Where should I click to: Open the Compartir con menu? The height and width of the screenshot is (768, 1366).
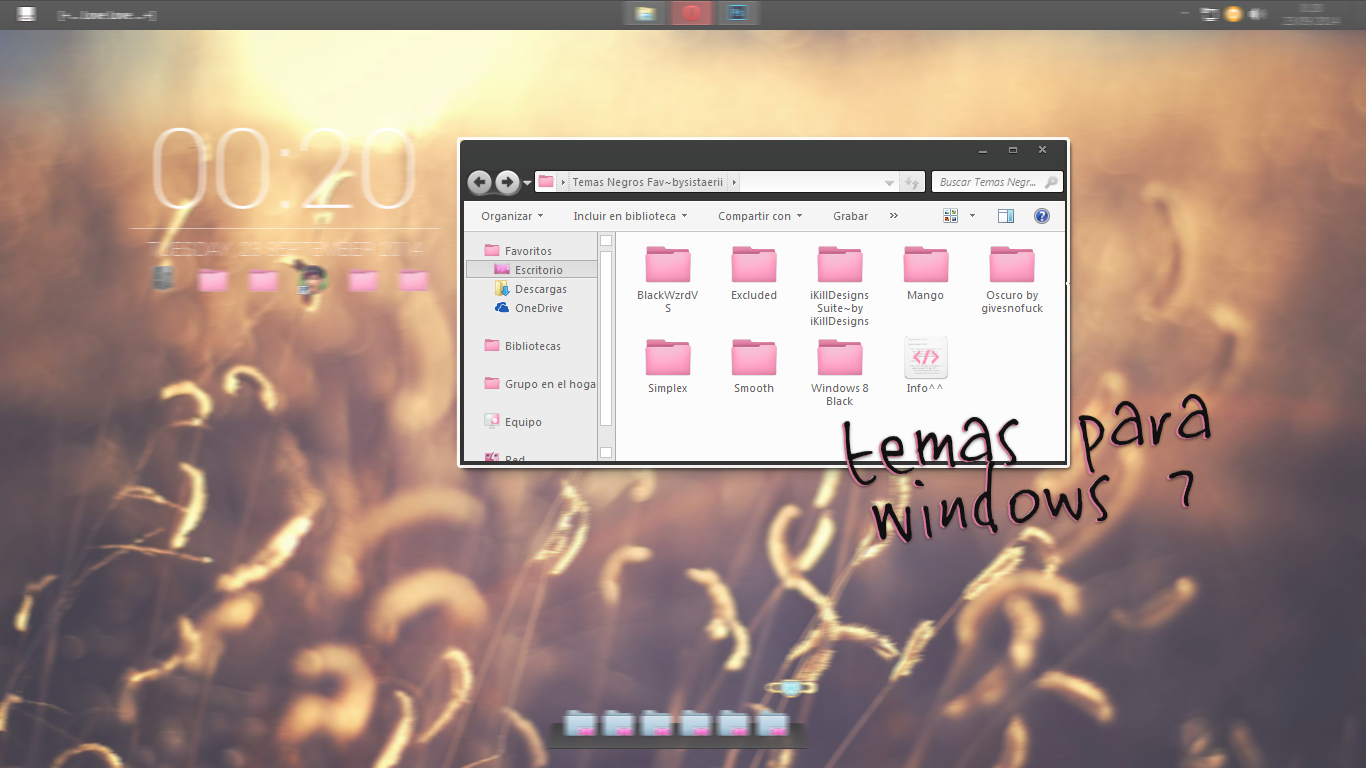point(760,216)
